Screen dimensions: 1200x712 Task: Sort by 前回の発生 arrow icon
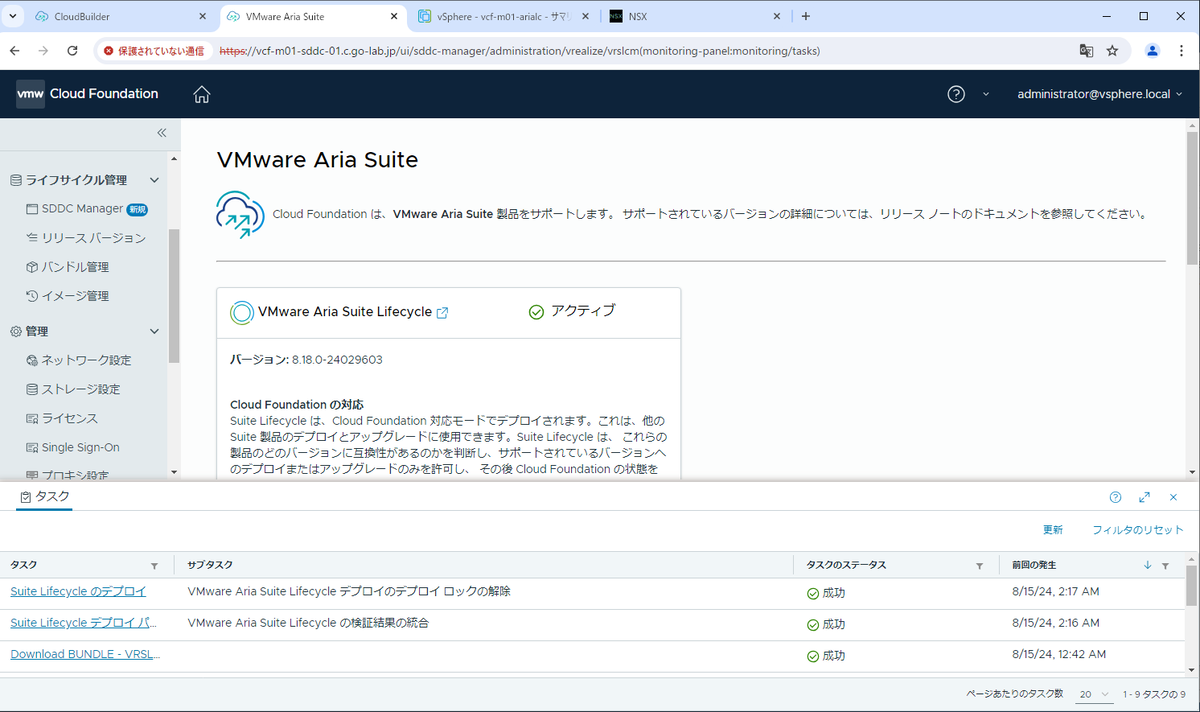tap(1148, 566)
